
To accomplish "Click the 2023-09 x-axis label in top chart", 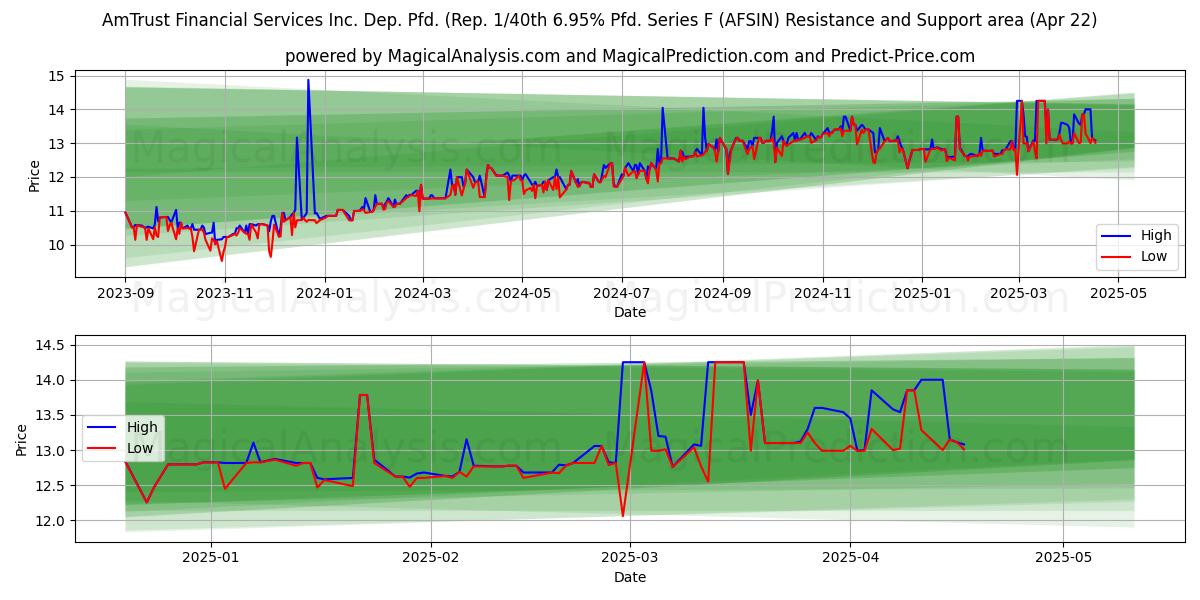I will [x=125, y=295].
